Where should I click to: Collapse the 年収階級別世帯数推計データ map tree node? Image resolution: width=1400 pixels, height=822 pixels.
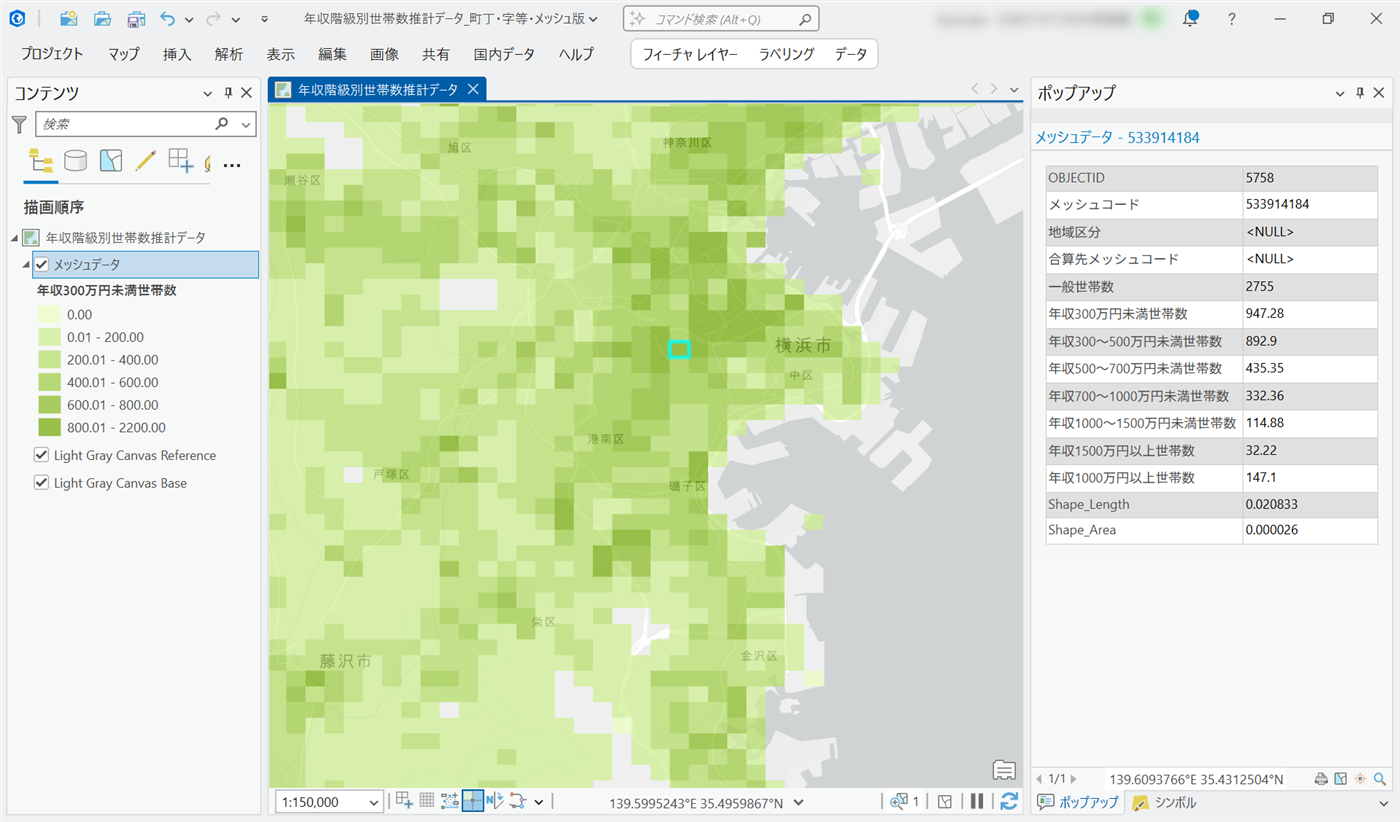click(14, 238)
